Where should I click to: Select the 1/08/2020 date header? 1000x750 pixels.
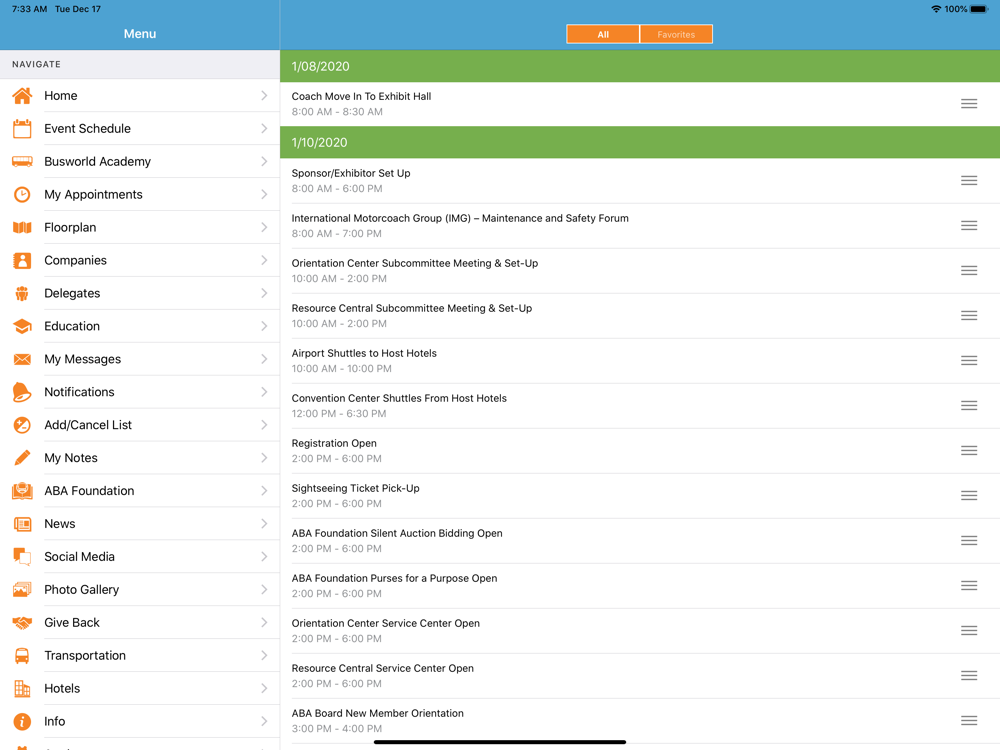pyautogui.click(x=640, y=66)
